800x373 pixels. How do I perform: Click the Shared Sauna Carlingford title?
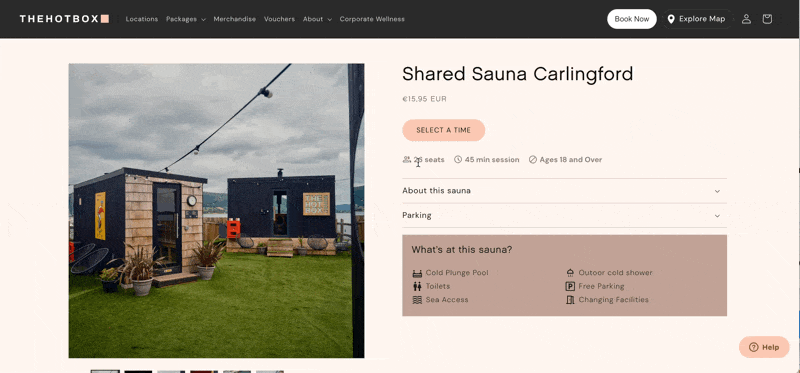pyautogui.click(x=517, y=74)
